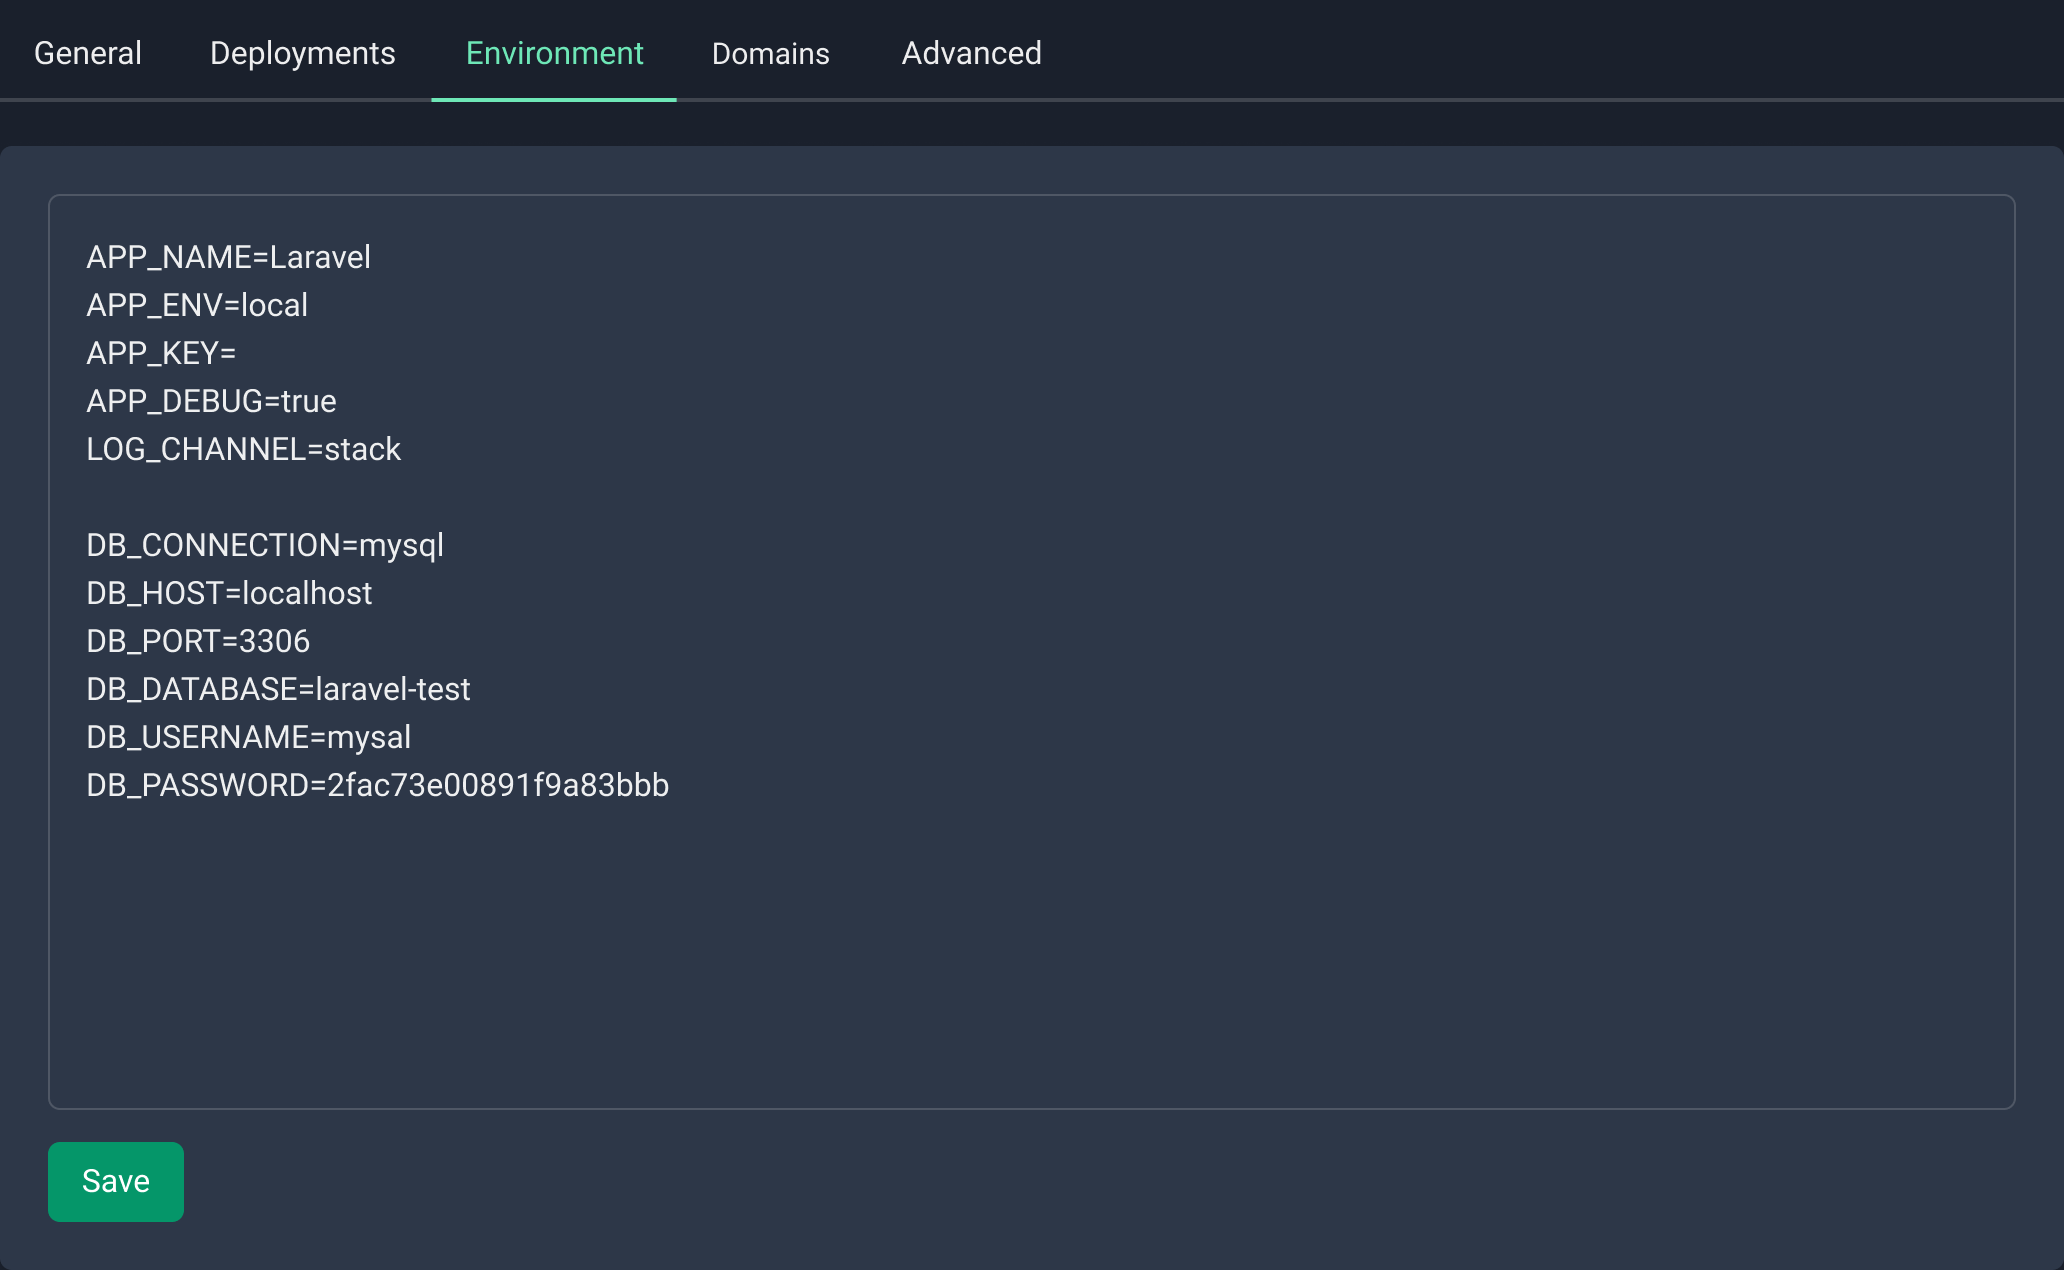The width and height of the screenshot is (2064, 1270).
Task: Open the Deployments tab
Action: point(302,52)
